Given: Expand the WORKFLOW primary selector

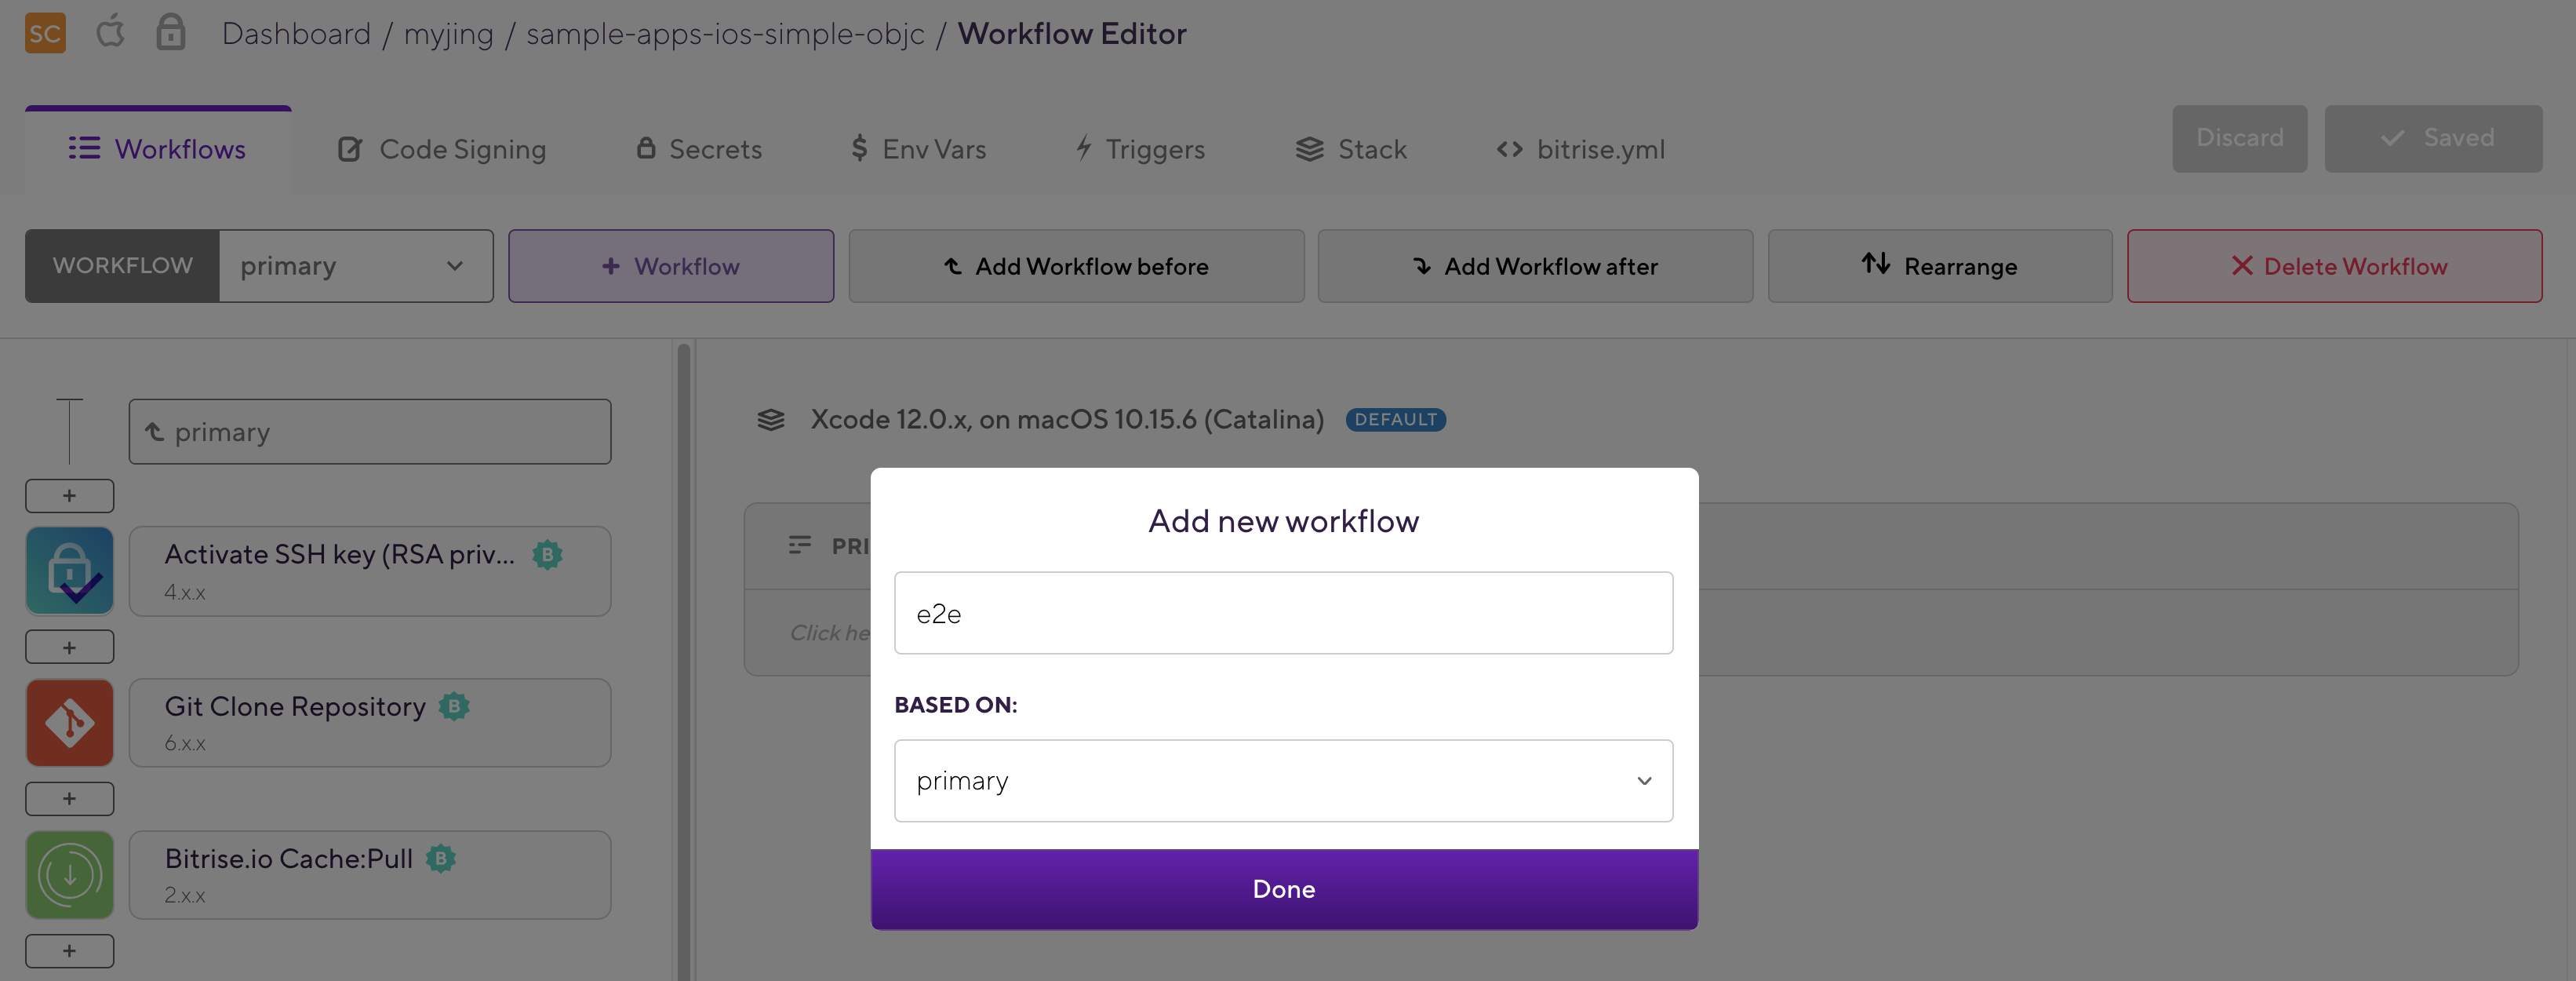Looking at the screenshot, I should click(355, 266).
